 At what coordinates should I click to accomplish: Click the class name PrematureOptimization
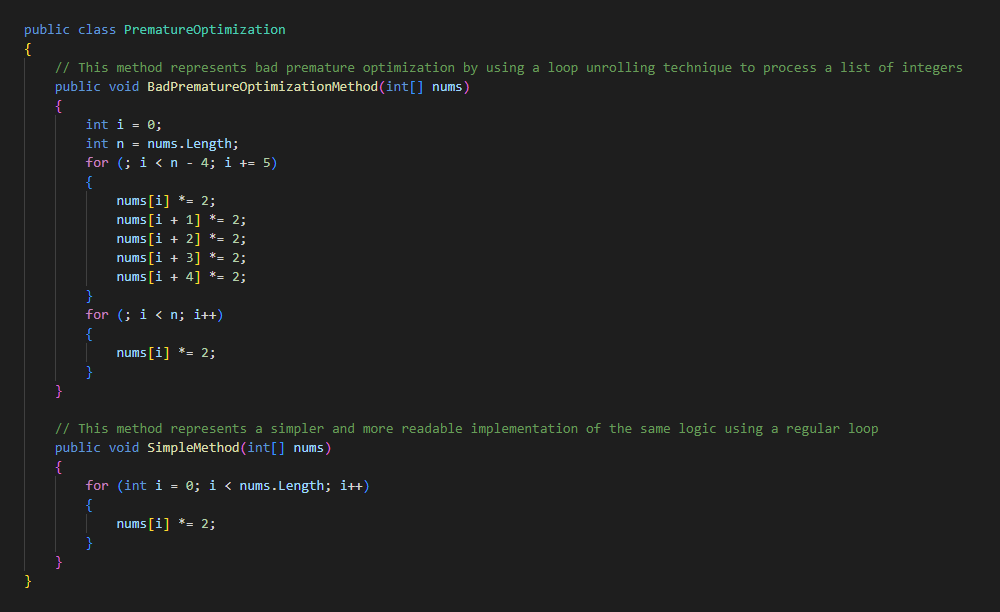(204, 29)
